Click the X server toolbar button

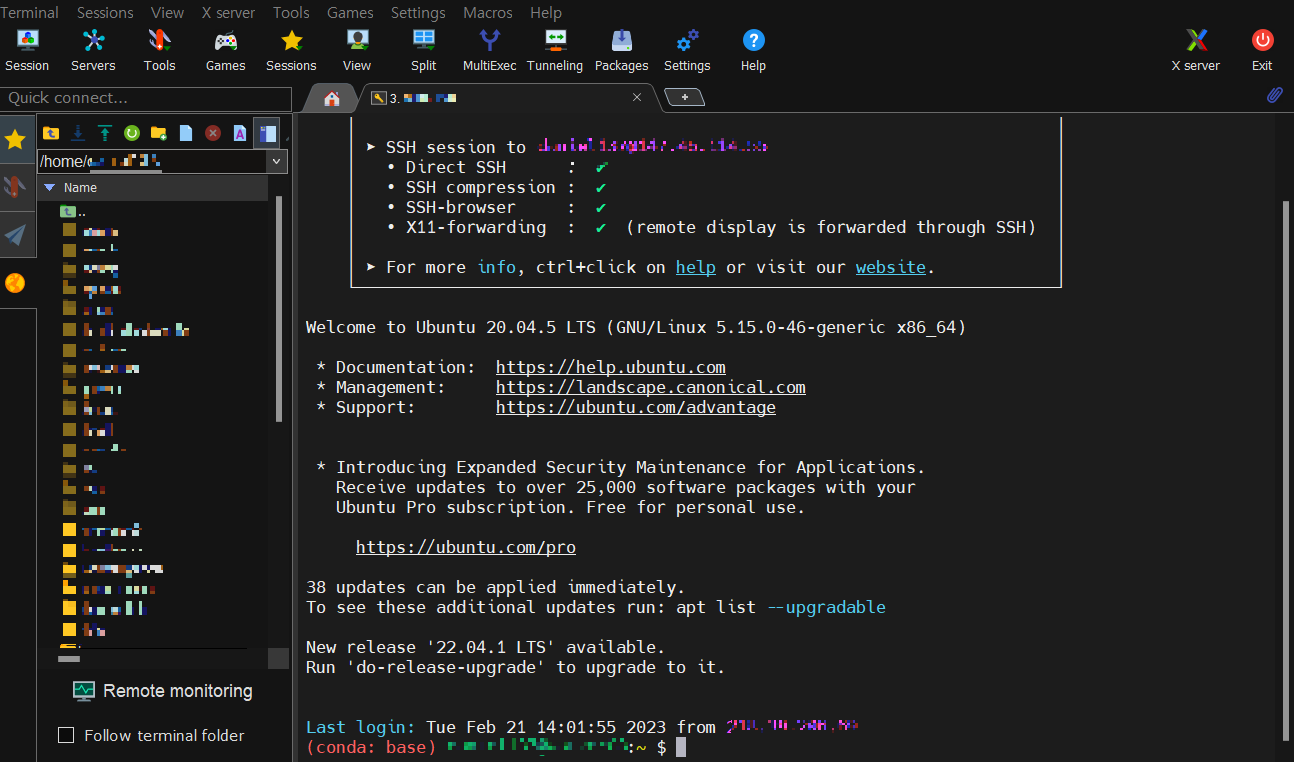(1196, 50)
